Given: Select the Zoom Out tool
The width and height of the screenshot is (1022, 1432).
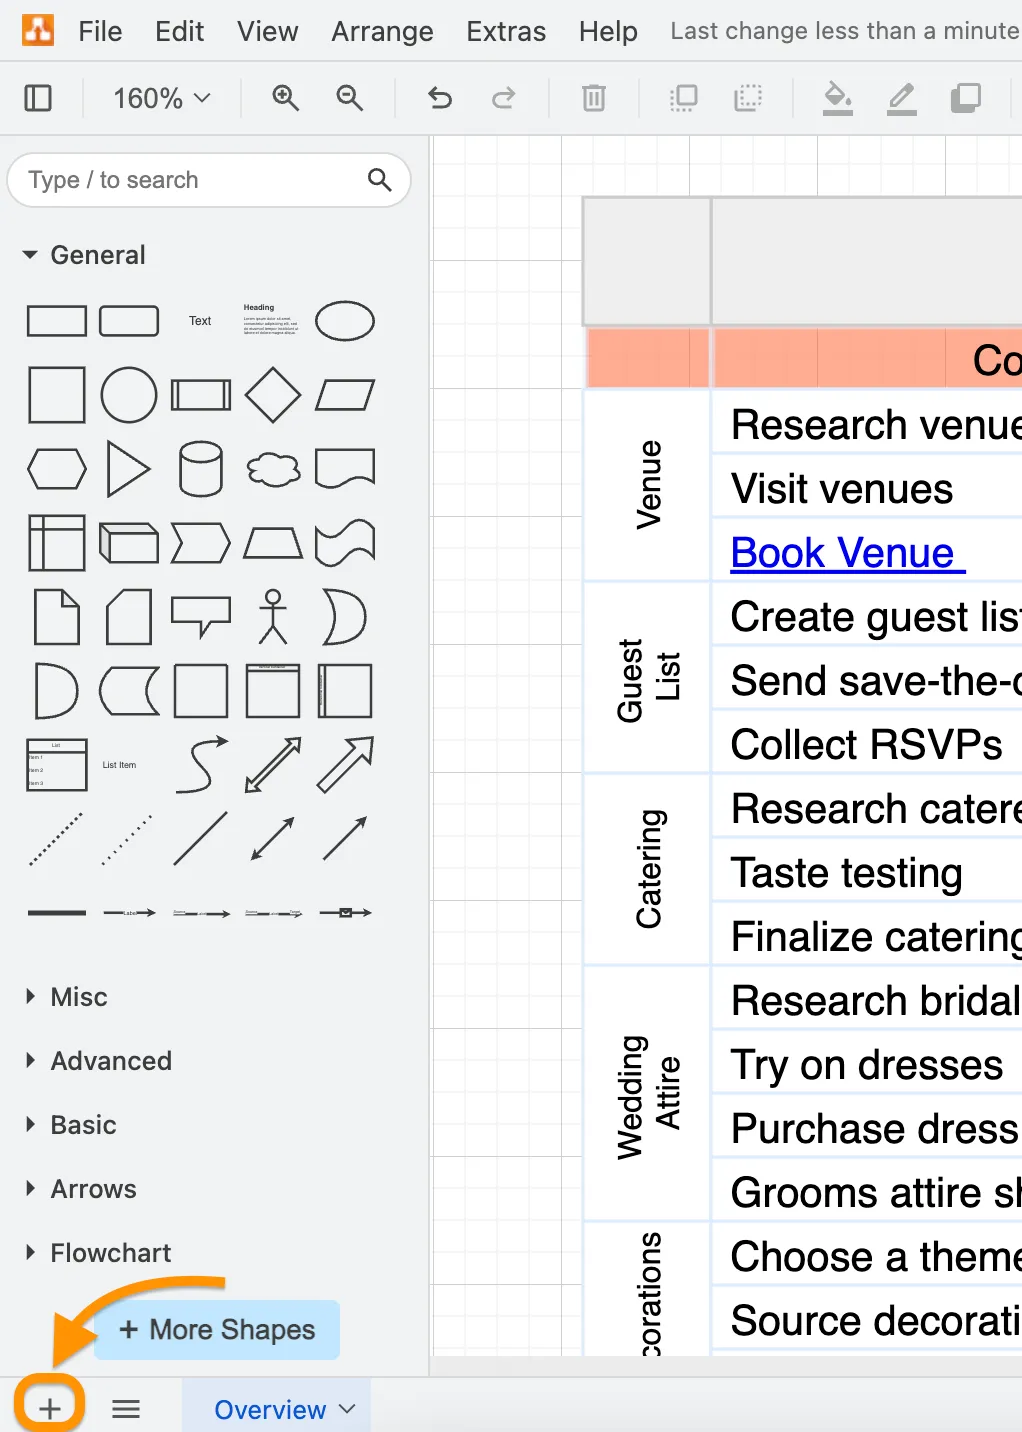Looking at the screenshot, I should pyautogui.click(x=349, y=98).
